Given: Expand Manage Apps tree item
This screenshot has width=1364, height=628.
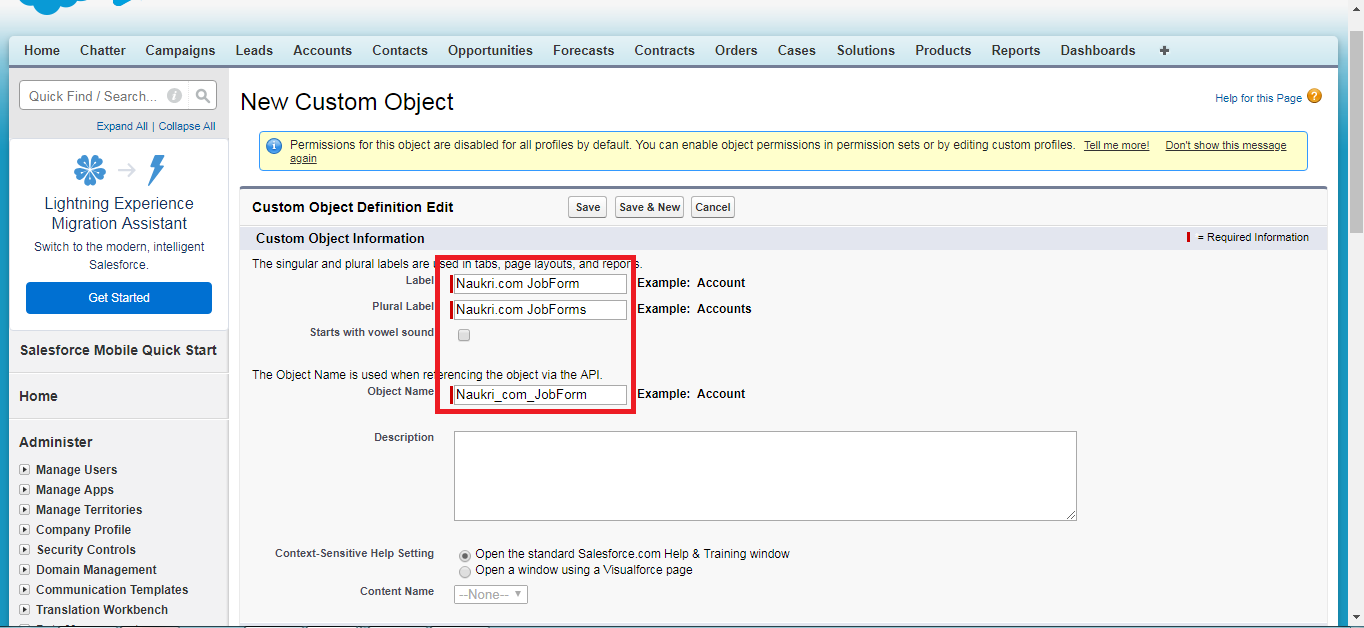Looking at the screenshot, I should coord(25,489).
